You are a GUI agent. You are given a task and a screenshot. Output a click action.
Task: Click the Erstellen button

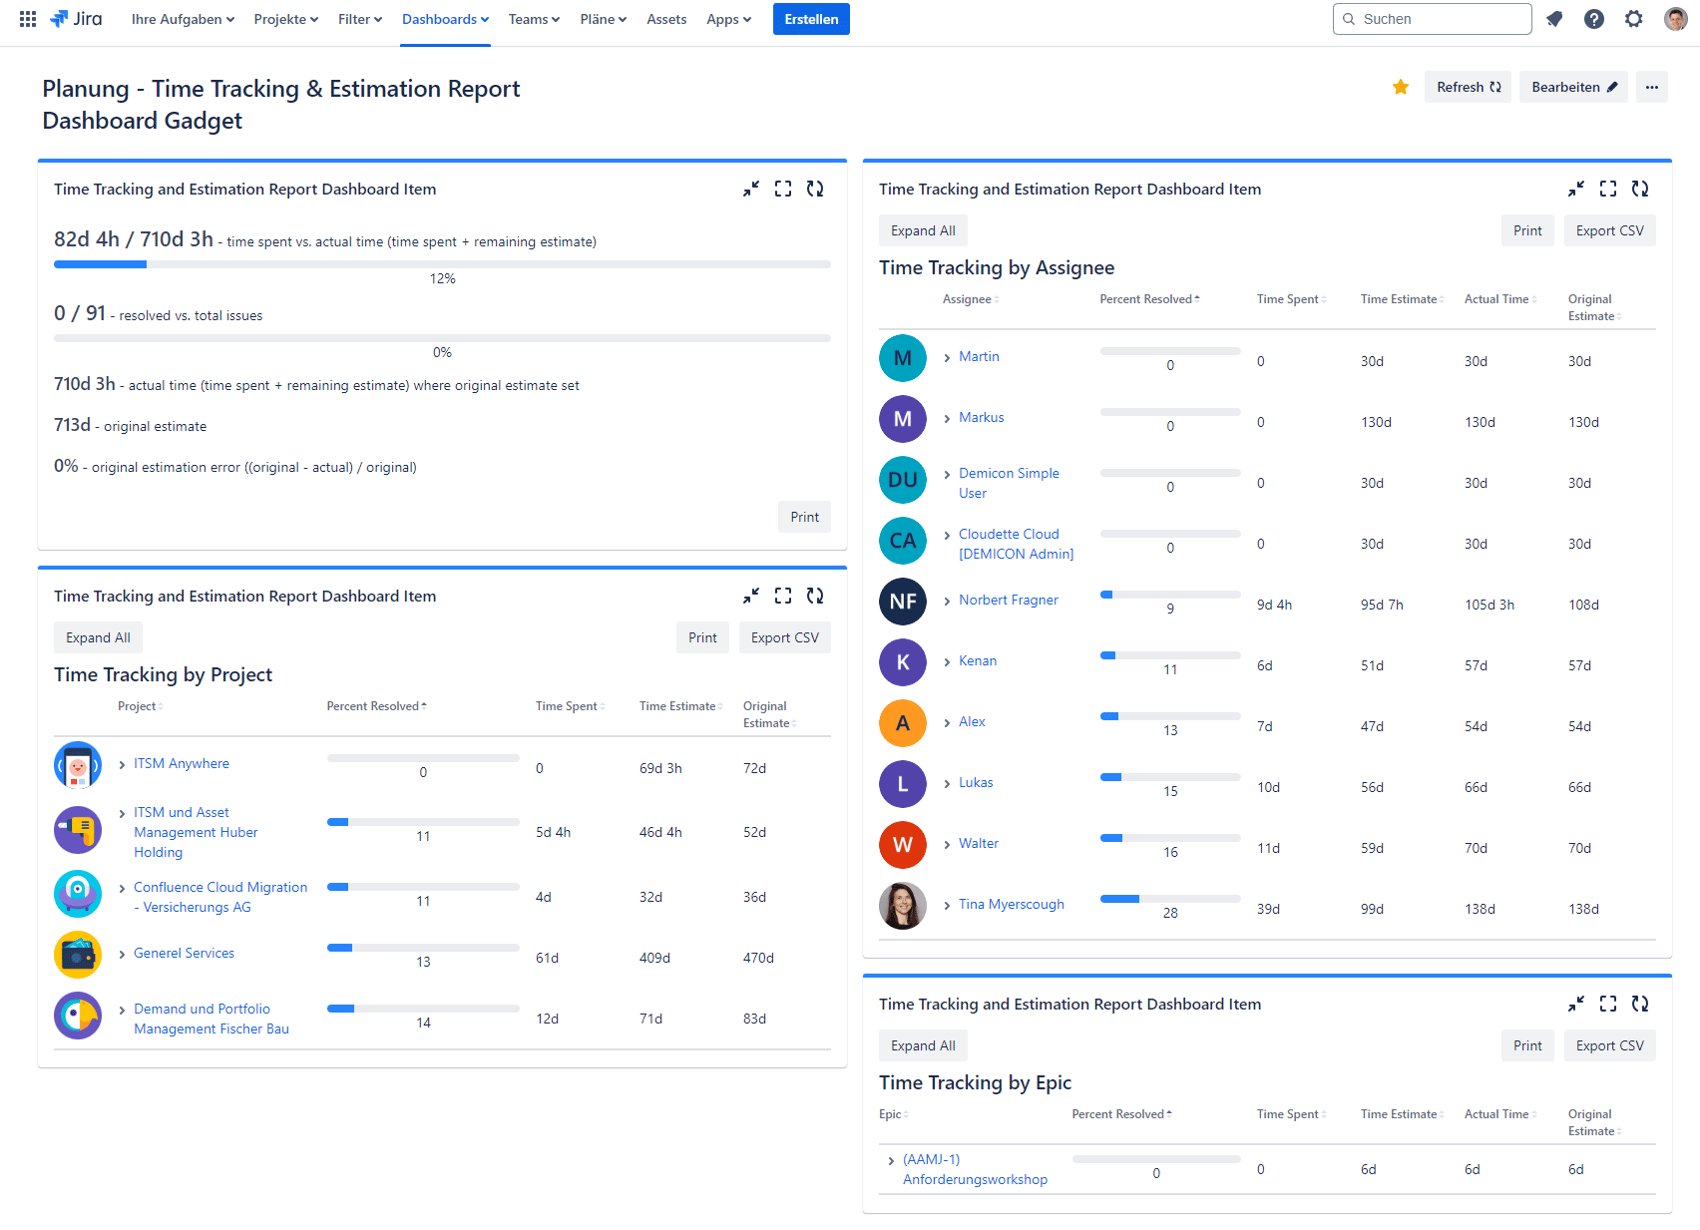tap(811, 19)
